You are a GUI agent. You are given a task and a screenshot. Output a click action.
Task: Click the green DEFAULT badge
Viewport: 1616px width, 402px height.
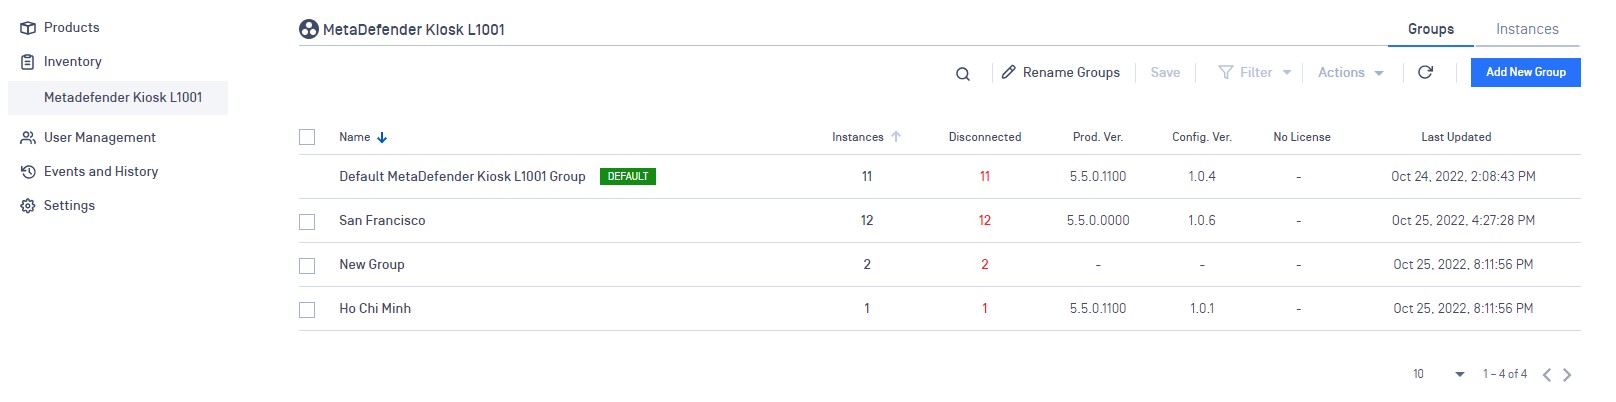628,177
